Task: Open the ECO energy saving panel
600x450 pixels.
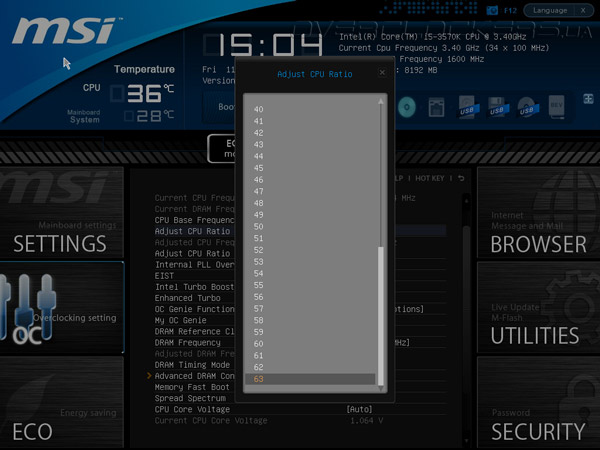Action: point(61,403)
